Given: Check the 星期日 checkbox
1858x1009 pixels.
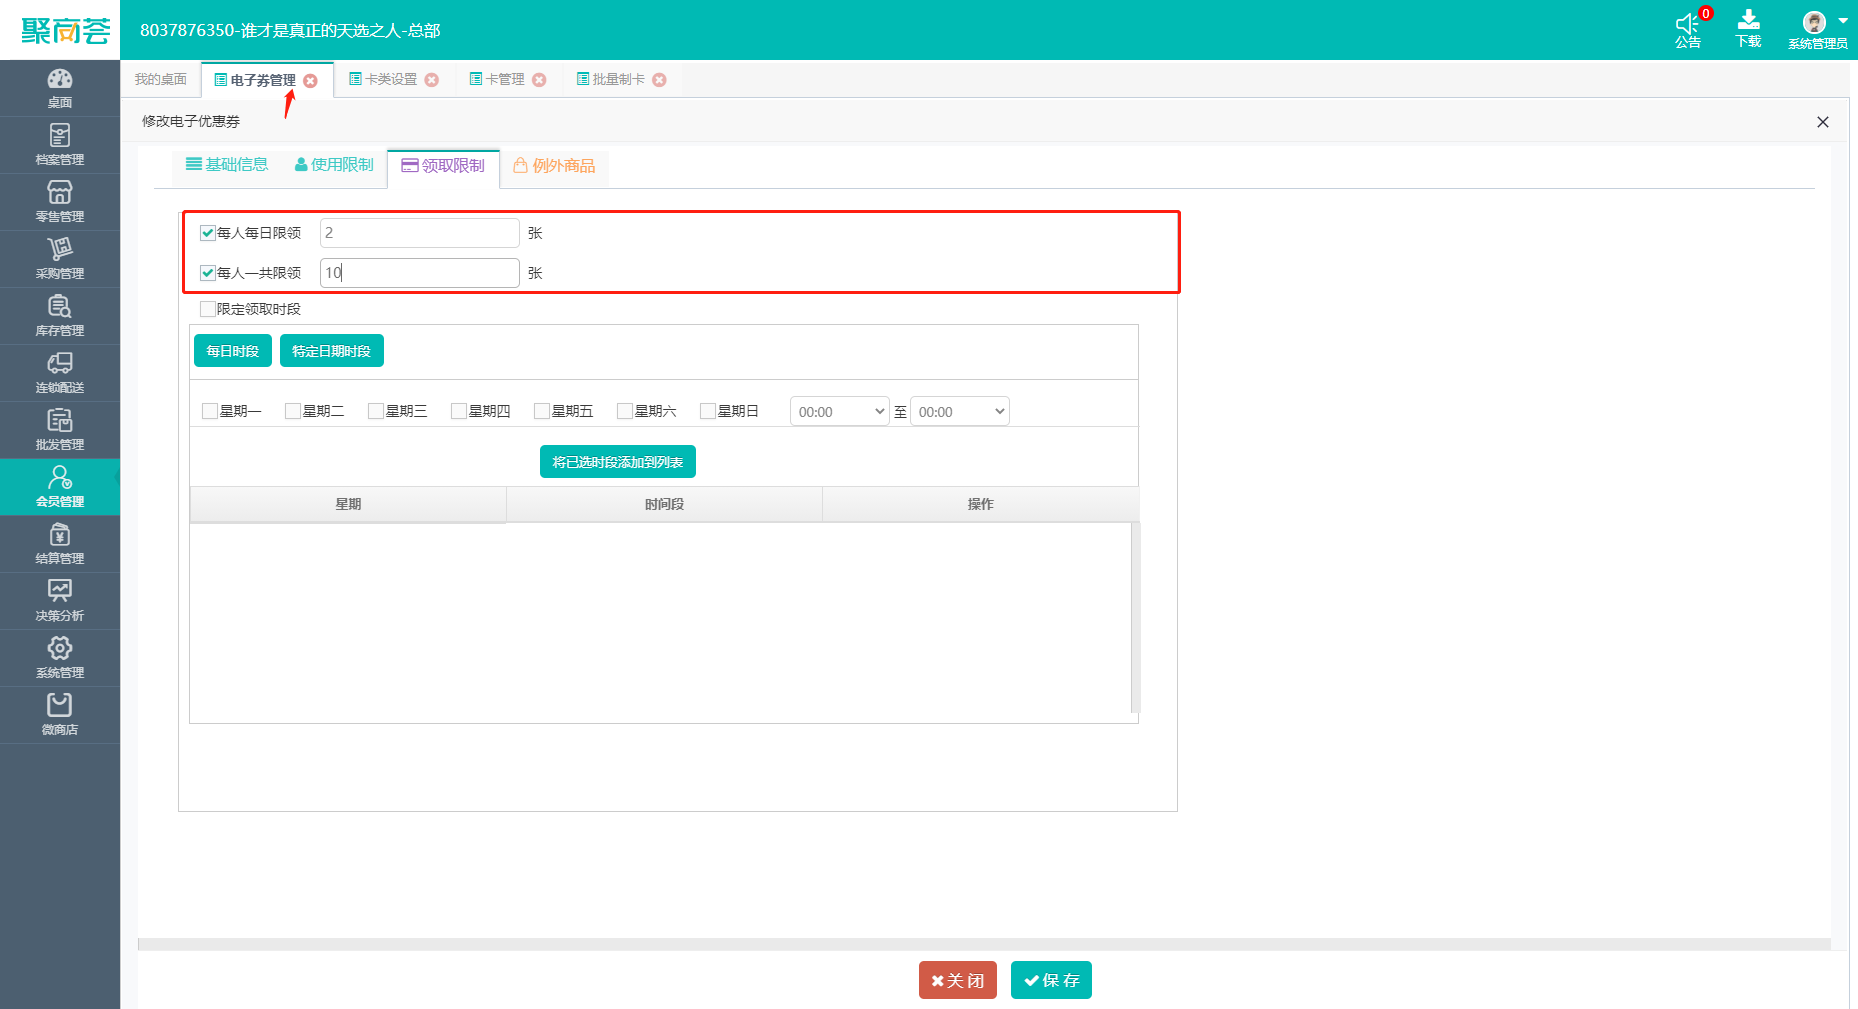Looking at the screenshot, I should [708, 411].
